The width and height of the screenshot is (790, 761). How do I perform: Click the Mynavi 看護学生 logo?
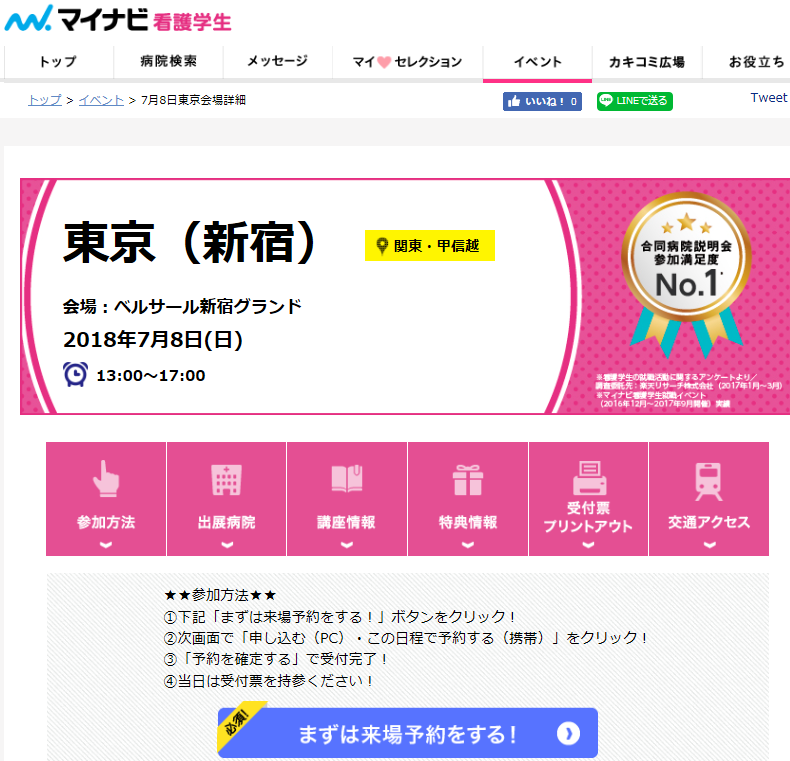coord(118,19)
